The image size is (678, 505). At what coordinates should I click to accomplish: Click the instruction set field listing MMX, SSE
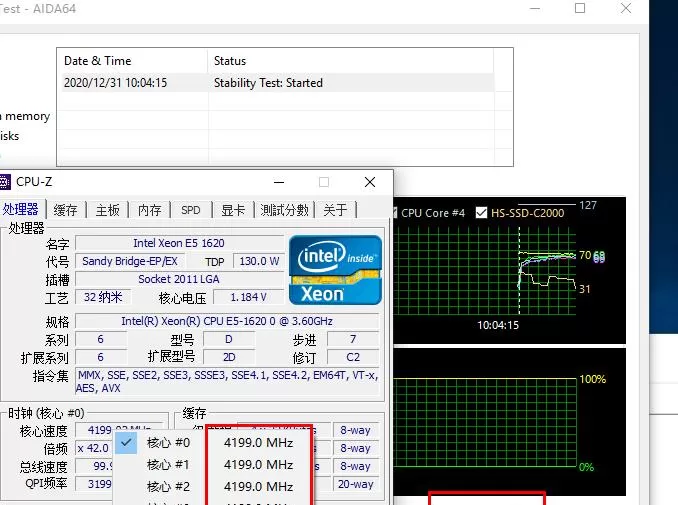pos(227,381)
